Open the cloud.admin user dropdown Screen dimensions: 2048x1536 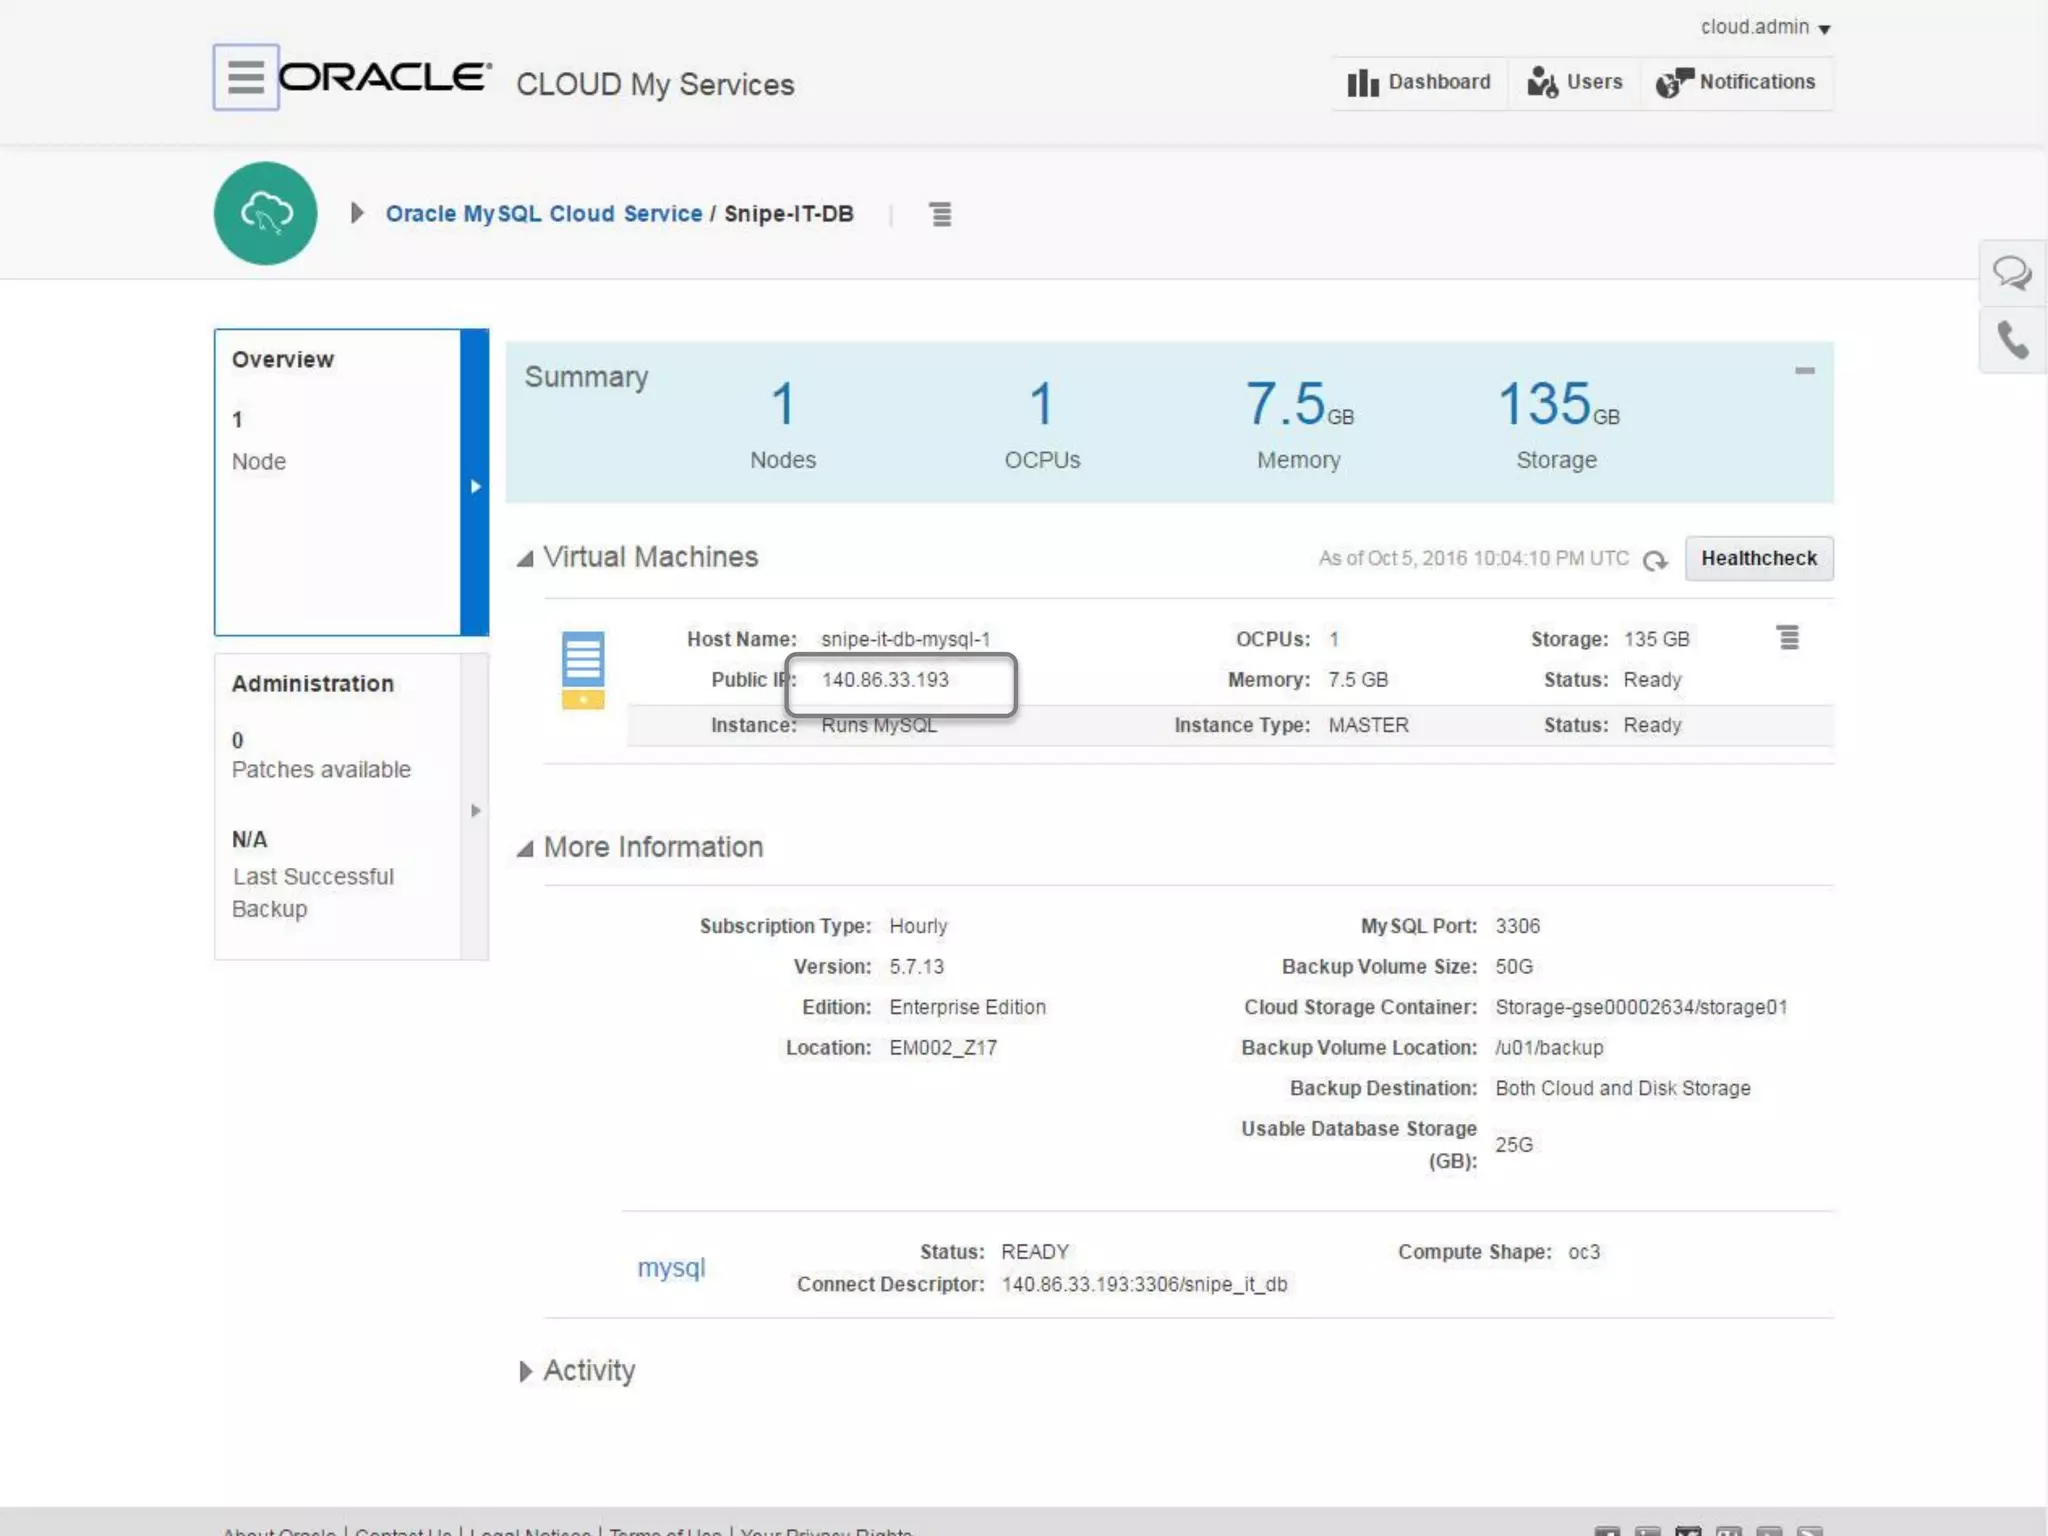click(x=1766, y=27)
